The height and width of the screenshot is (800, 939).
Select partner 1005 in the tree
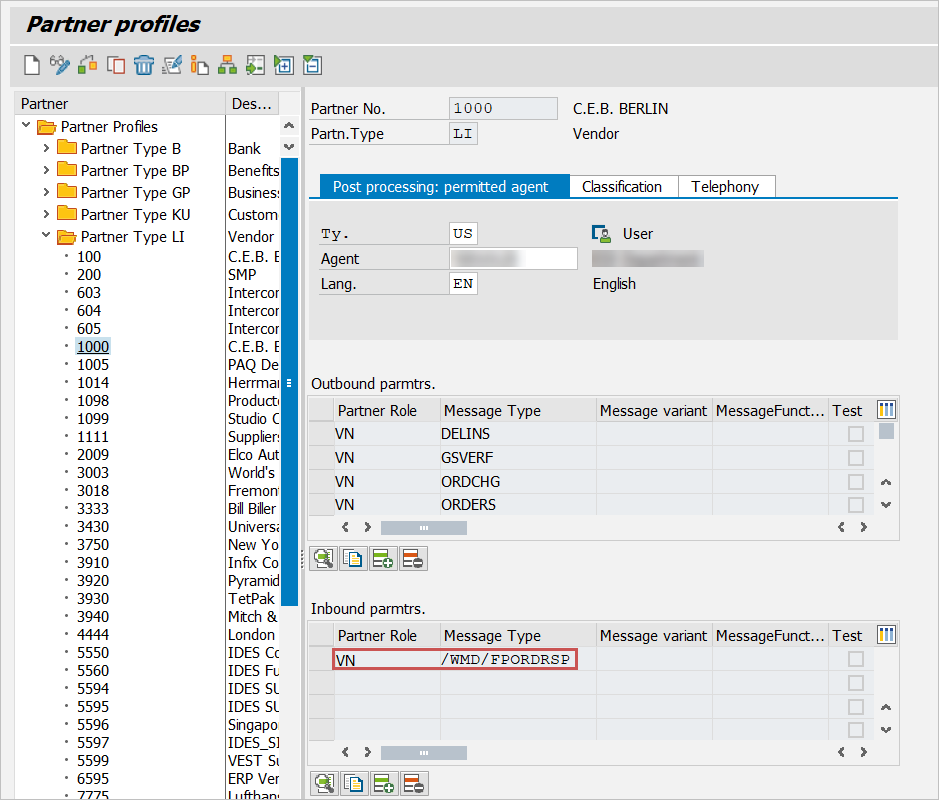pyautogui.click(x=93, y=365)
